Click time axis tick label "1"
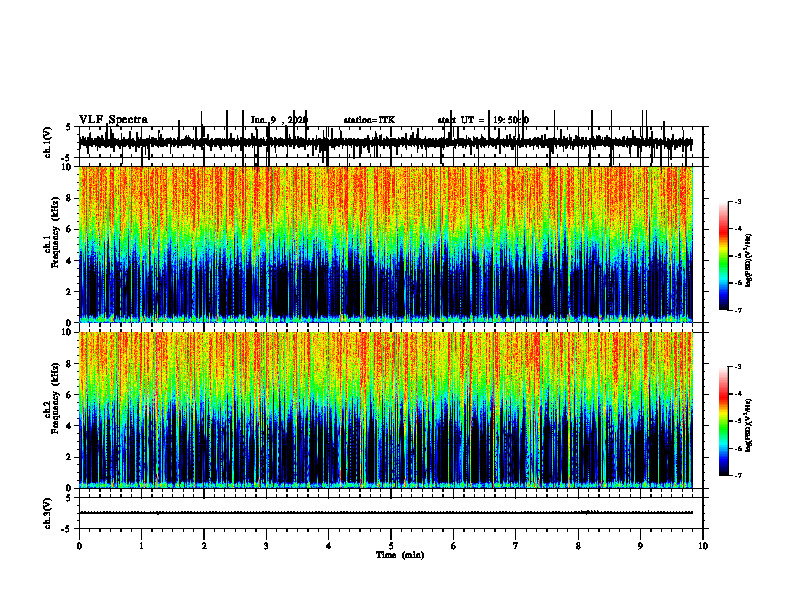This screenshot has width=792, height=612. point(141,546)
